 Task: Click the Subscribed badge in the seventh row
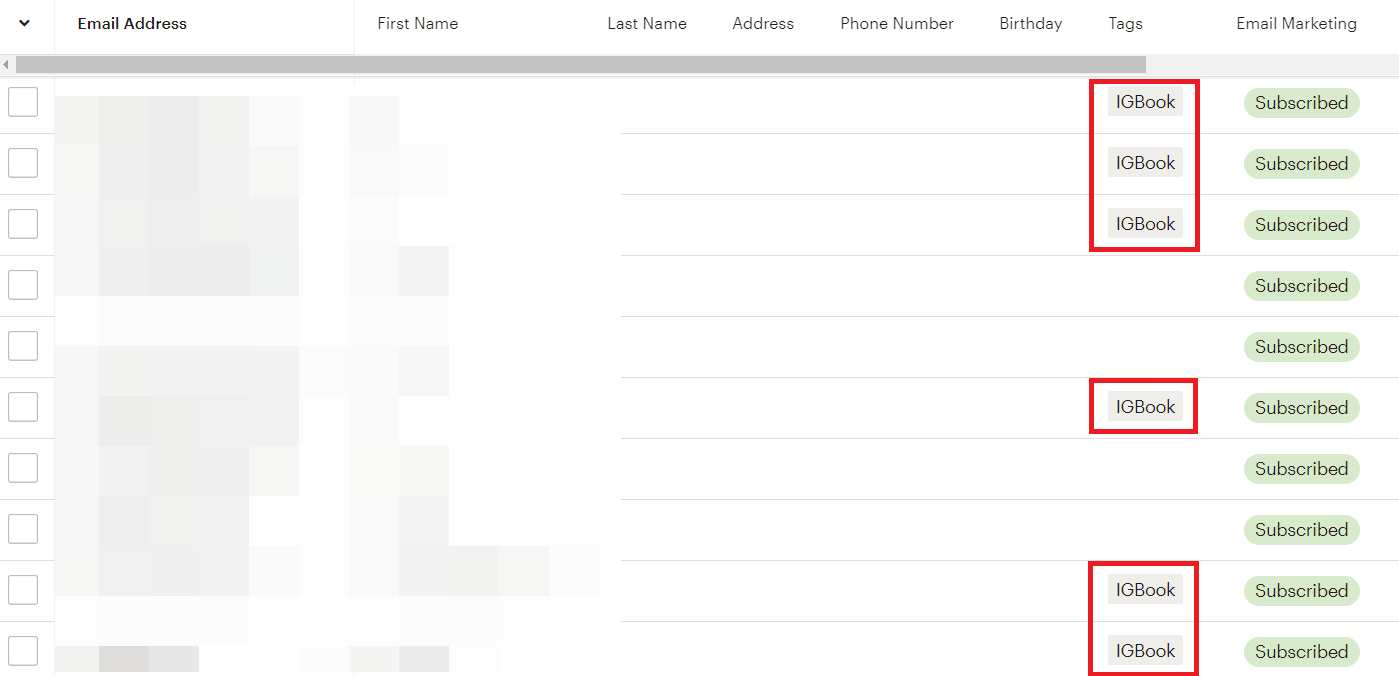1302,469
